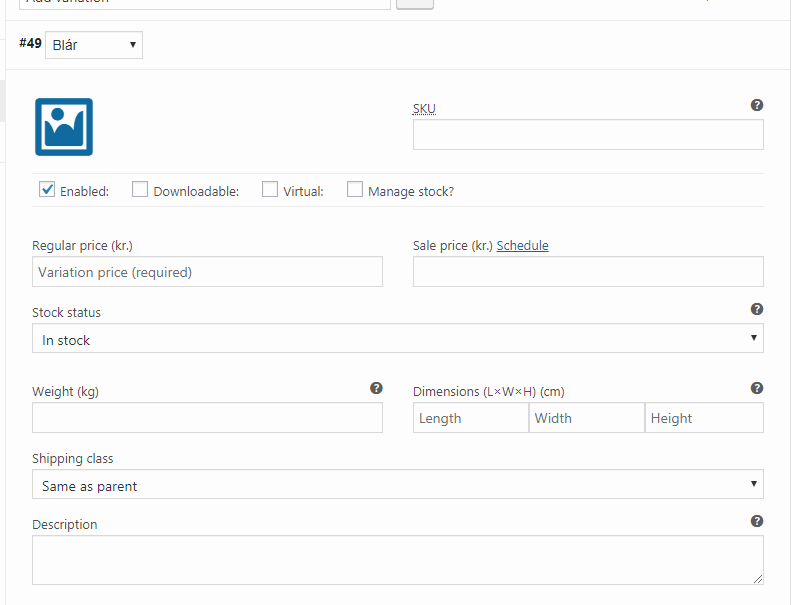Screen dimensions: 791x605
Task: Click the Stock status help icon
Action: point(757,309)
